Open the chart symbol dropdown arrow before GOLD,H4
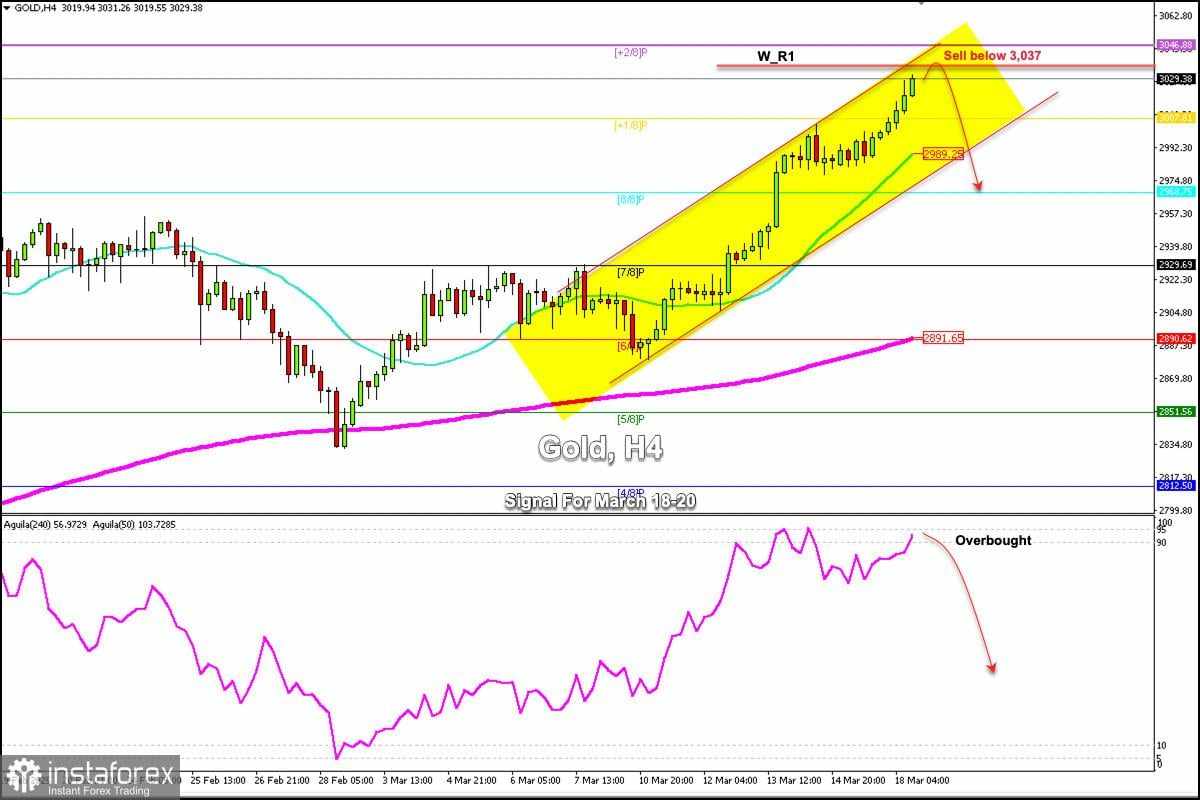The image size is (1200, 800). point(5,7)
